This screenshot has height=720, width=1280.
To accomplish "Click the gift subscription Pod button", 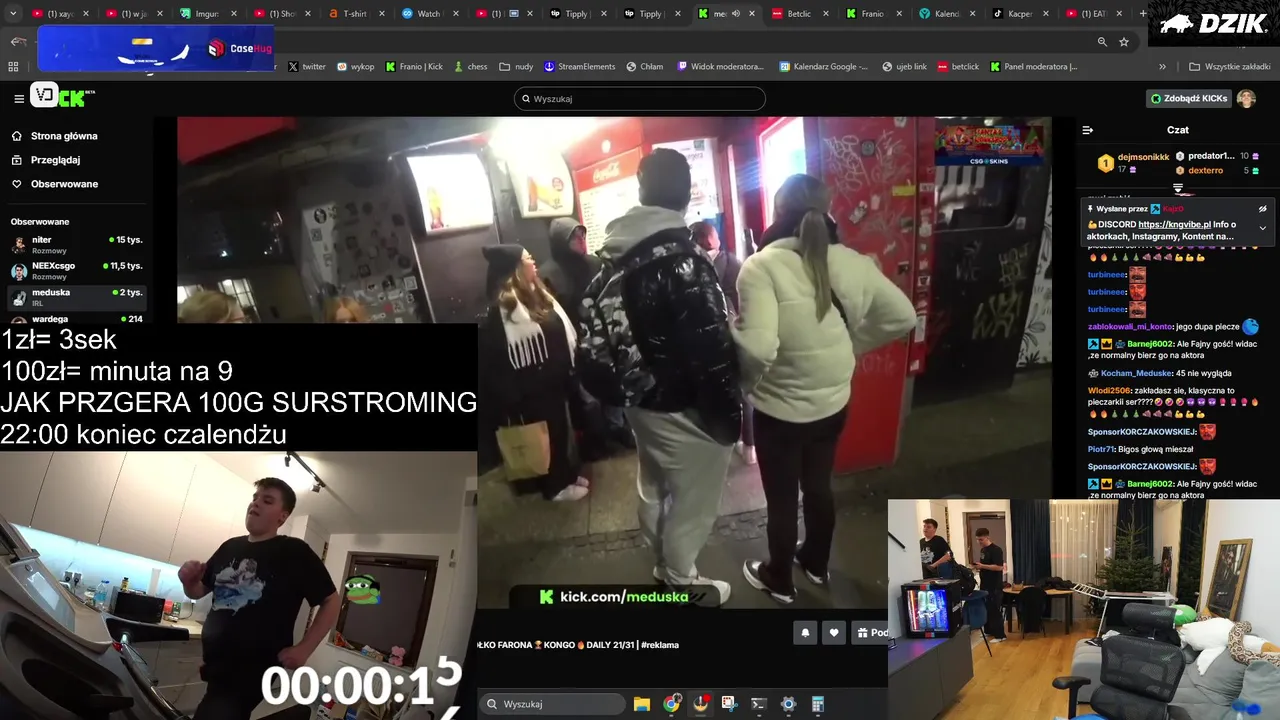I will coord(870,633).
